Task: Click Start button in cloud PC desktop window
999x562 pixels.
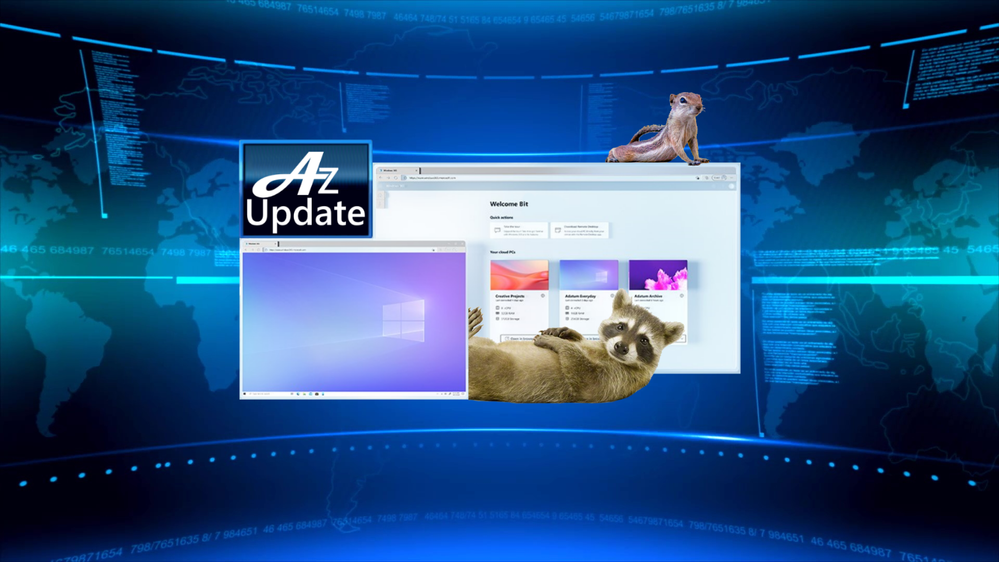Action: (x=245, y=394)
